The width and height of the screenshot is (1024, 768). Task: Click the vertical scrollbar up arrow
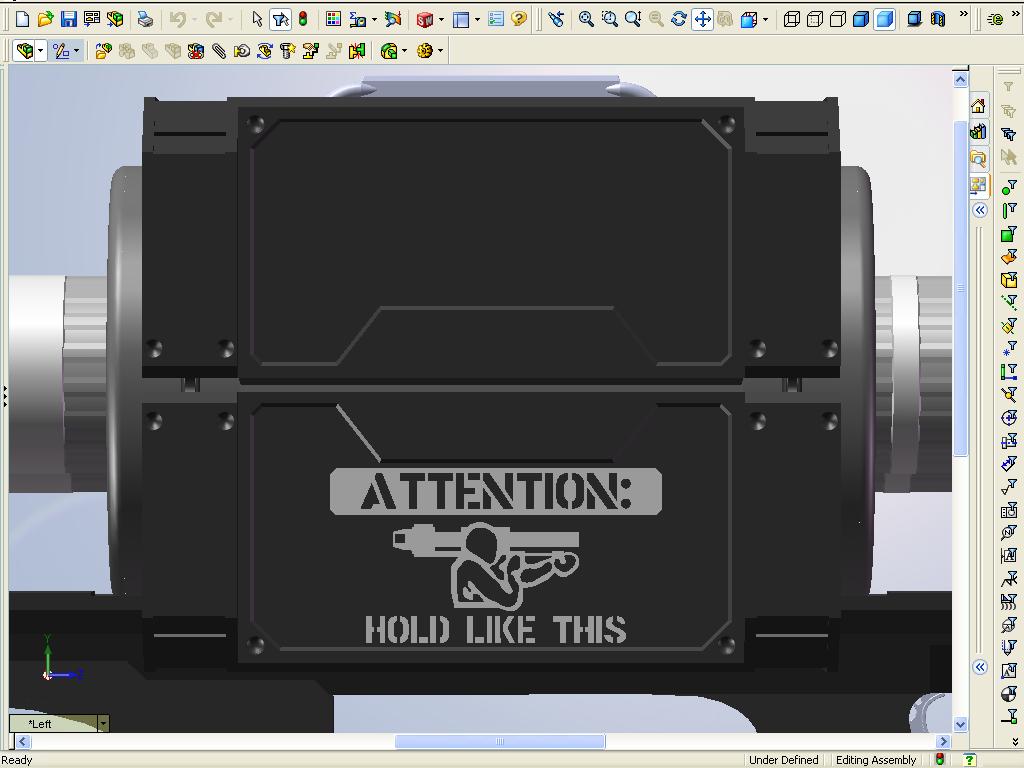click(960, 80)
